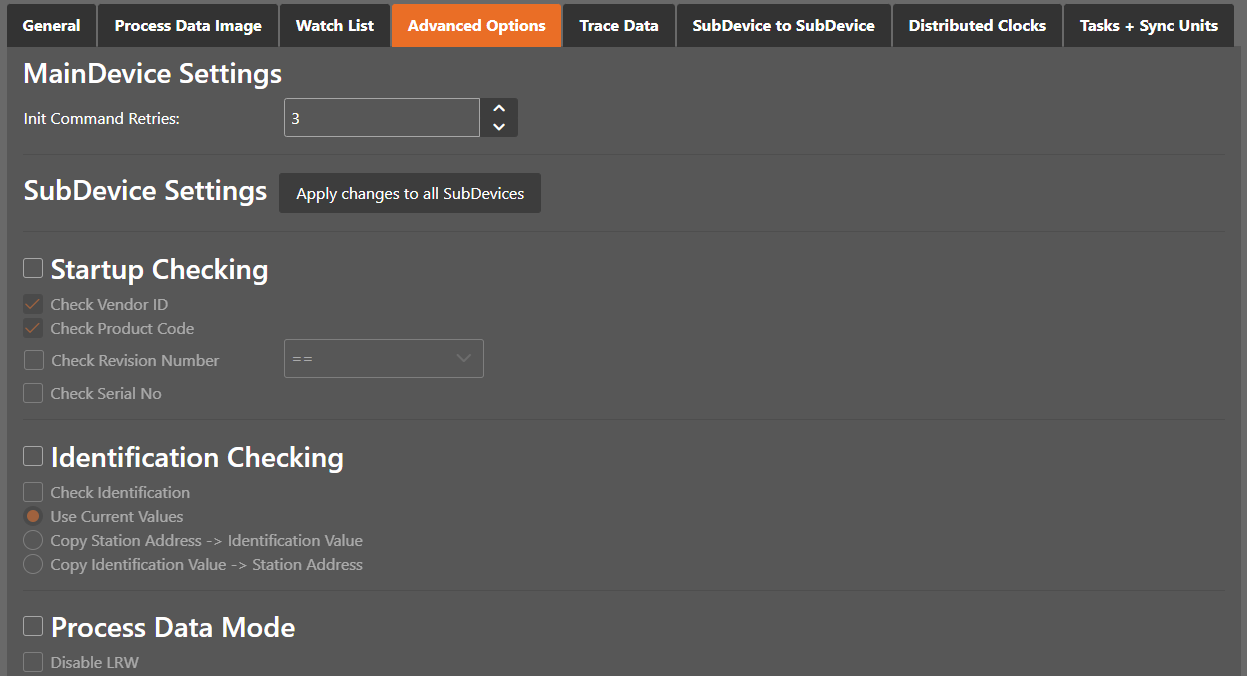Select the Advanced Options tab
This screenshot has width=1247, height=676.
point(477,25)
